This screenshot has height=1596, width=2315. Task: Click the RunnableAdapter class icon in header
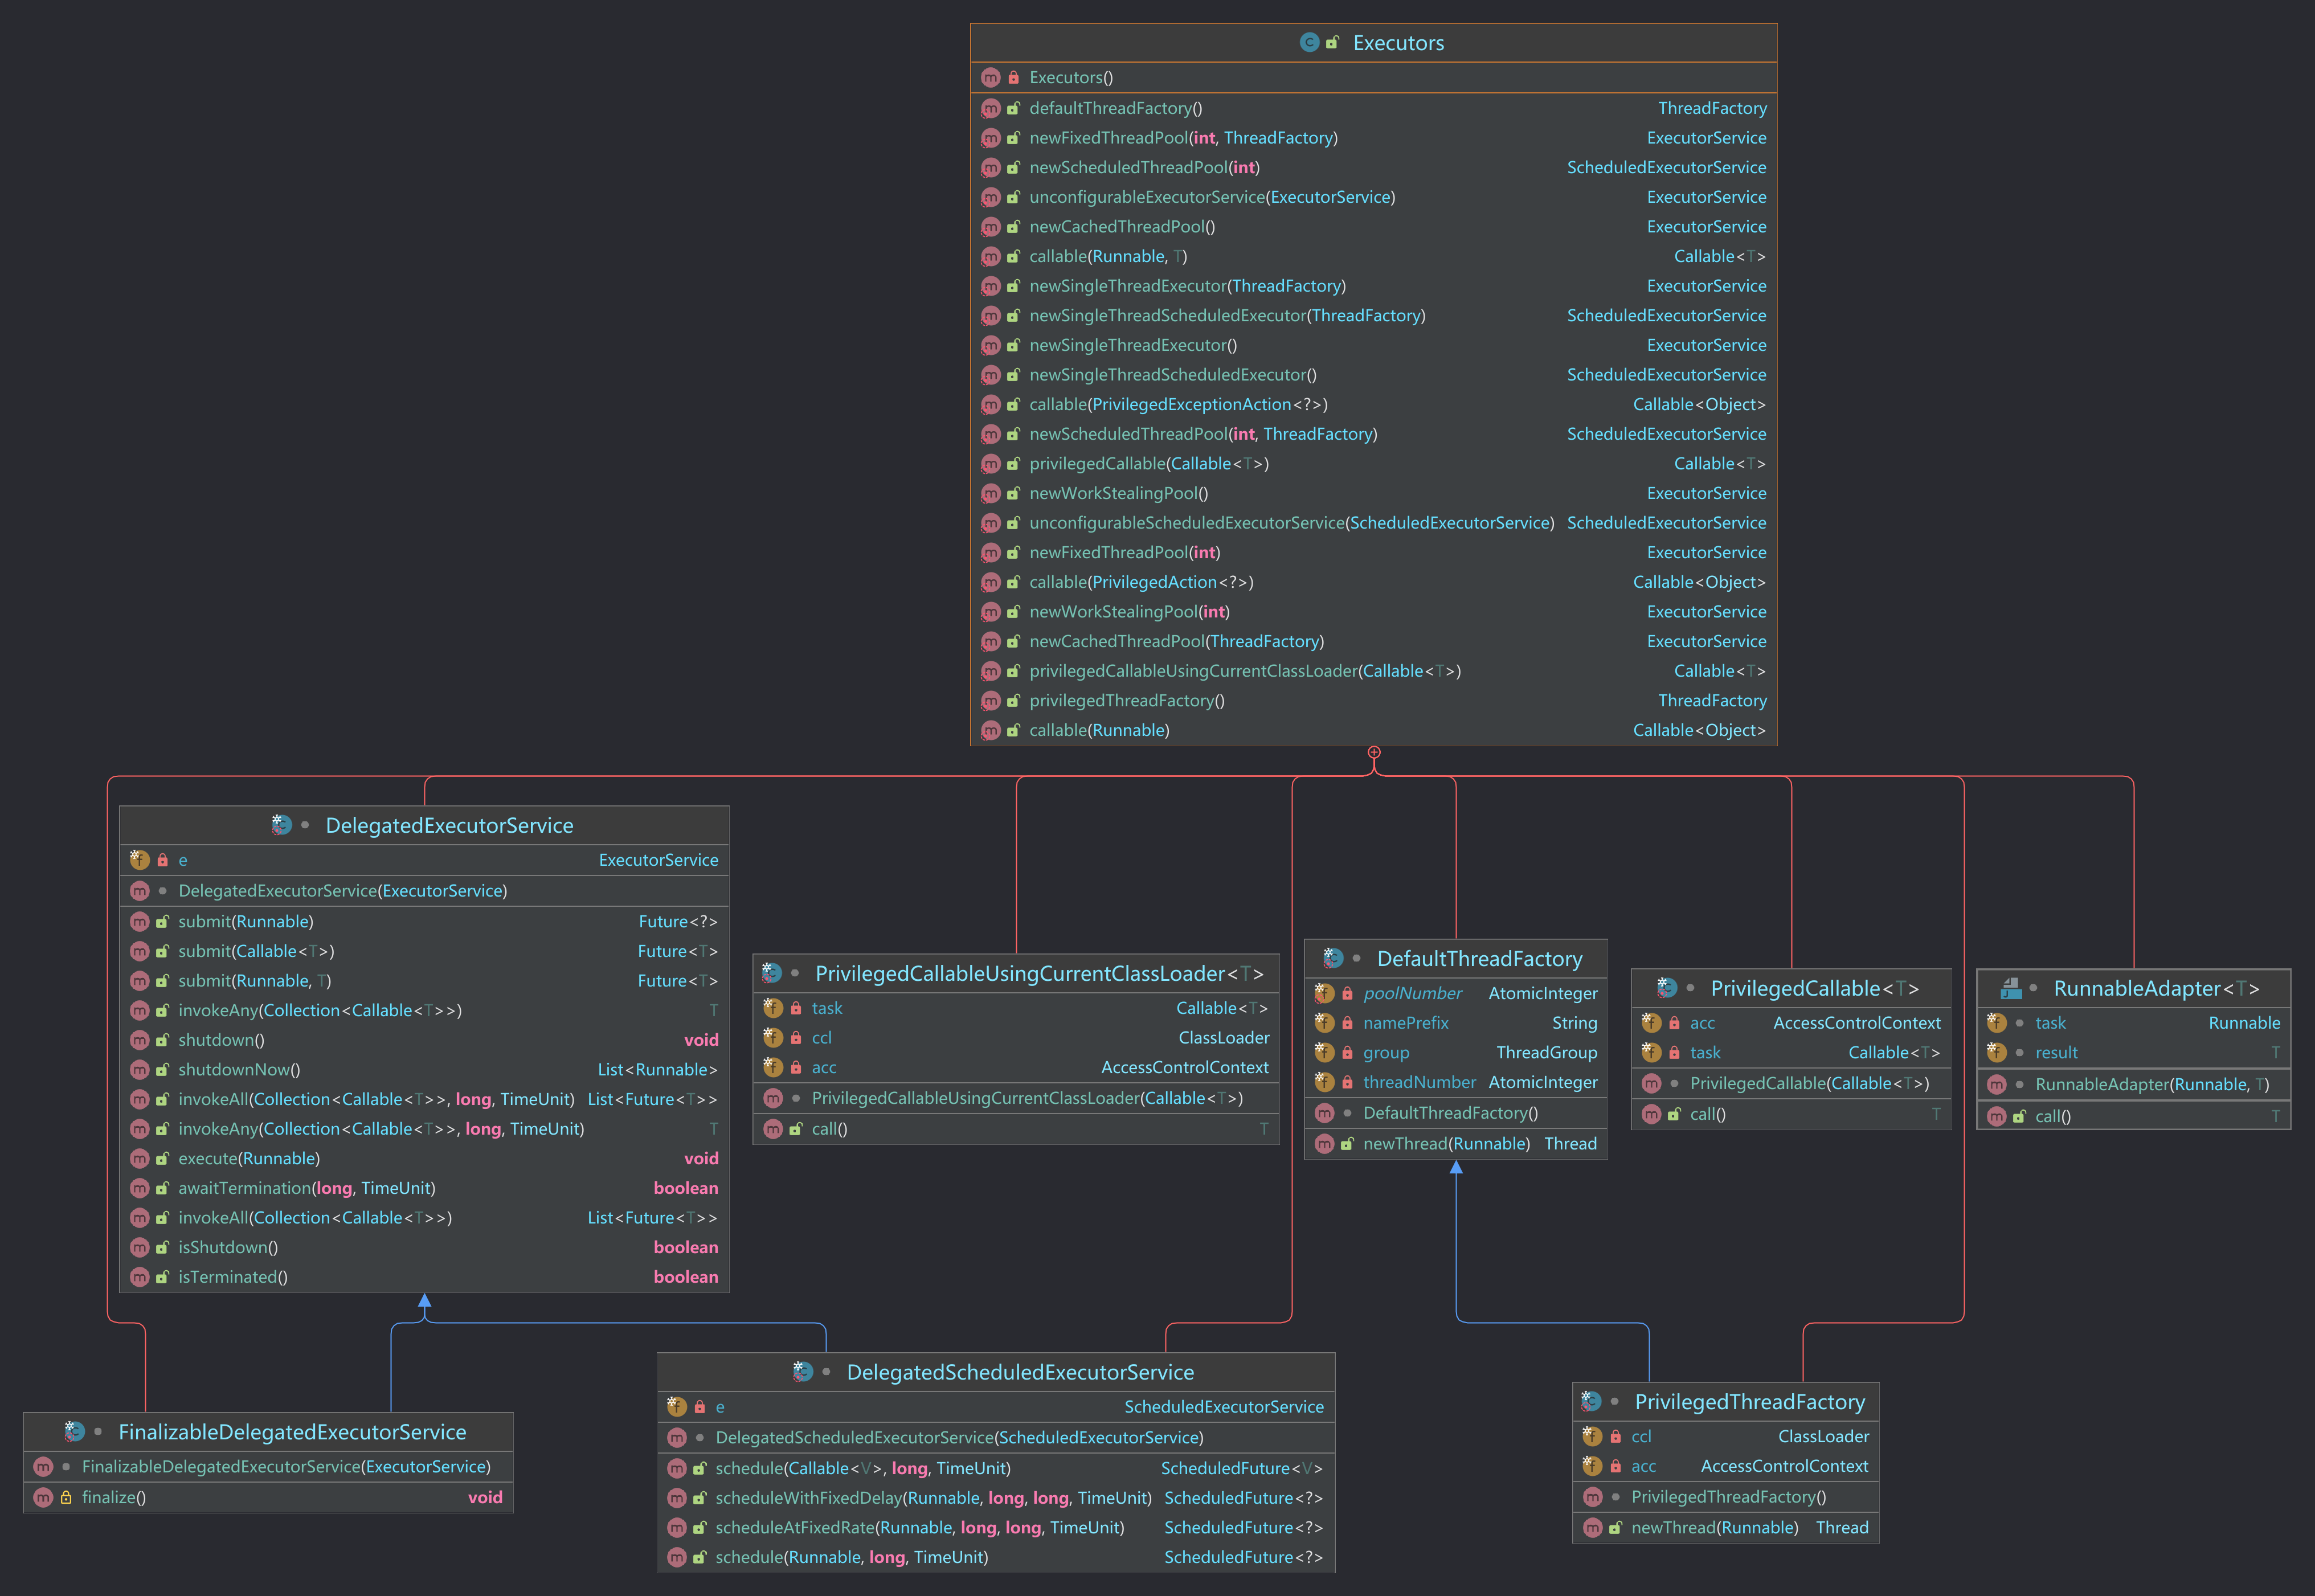pyautogui.click(x=2011, y=988)
